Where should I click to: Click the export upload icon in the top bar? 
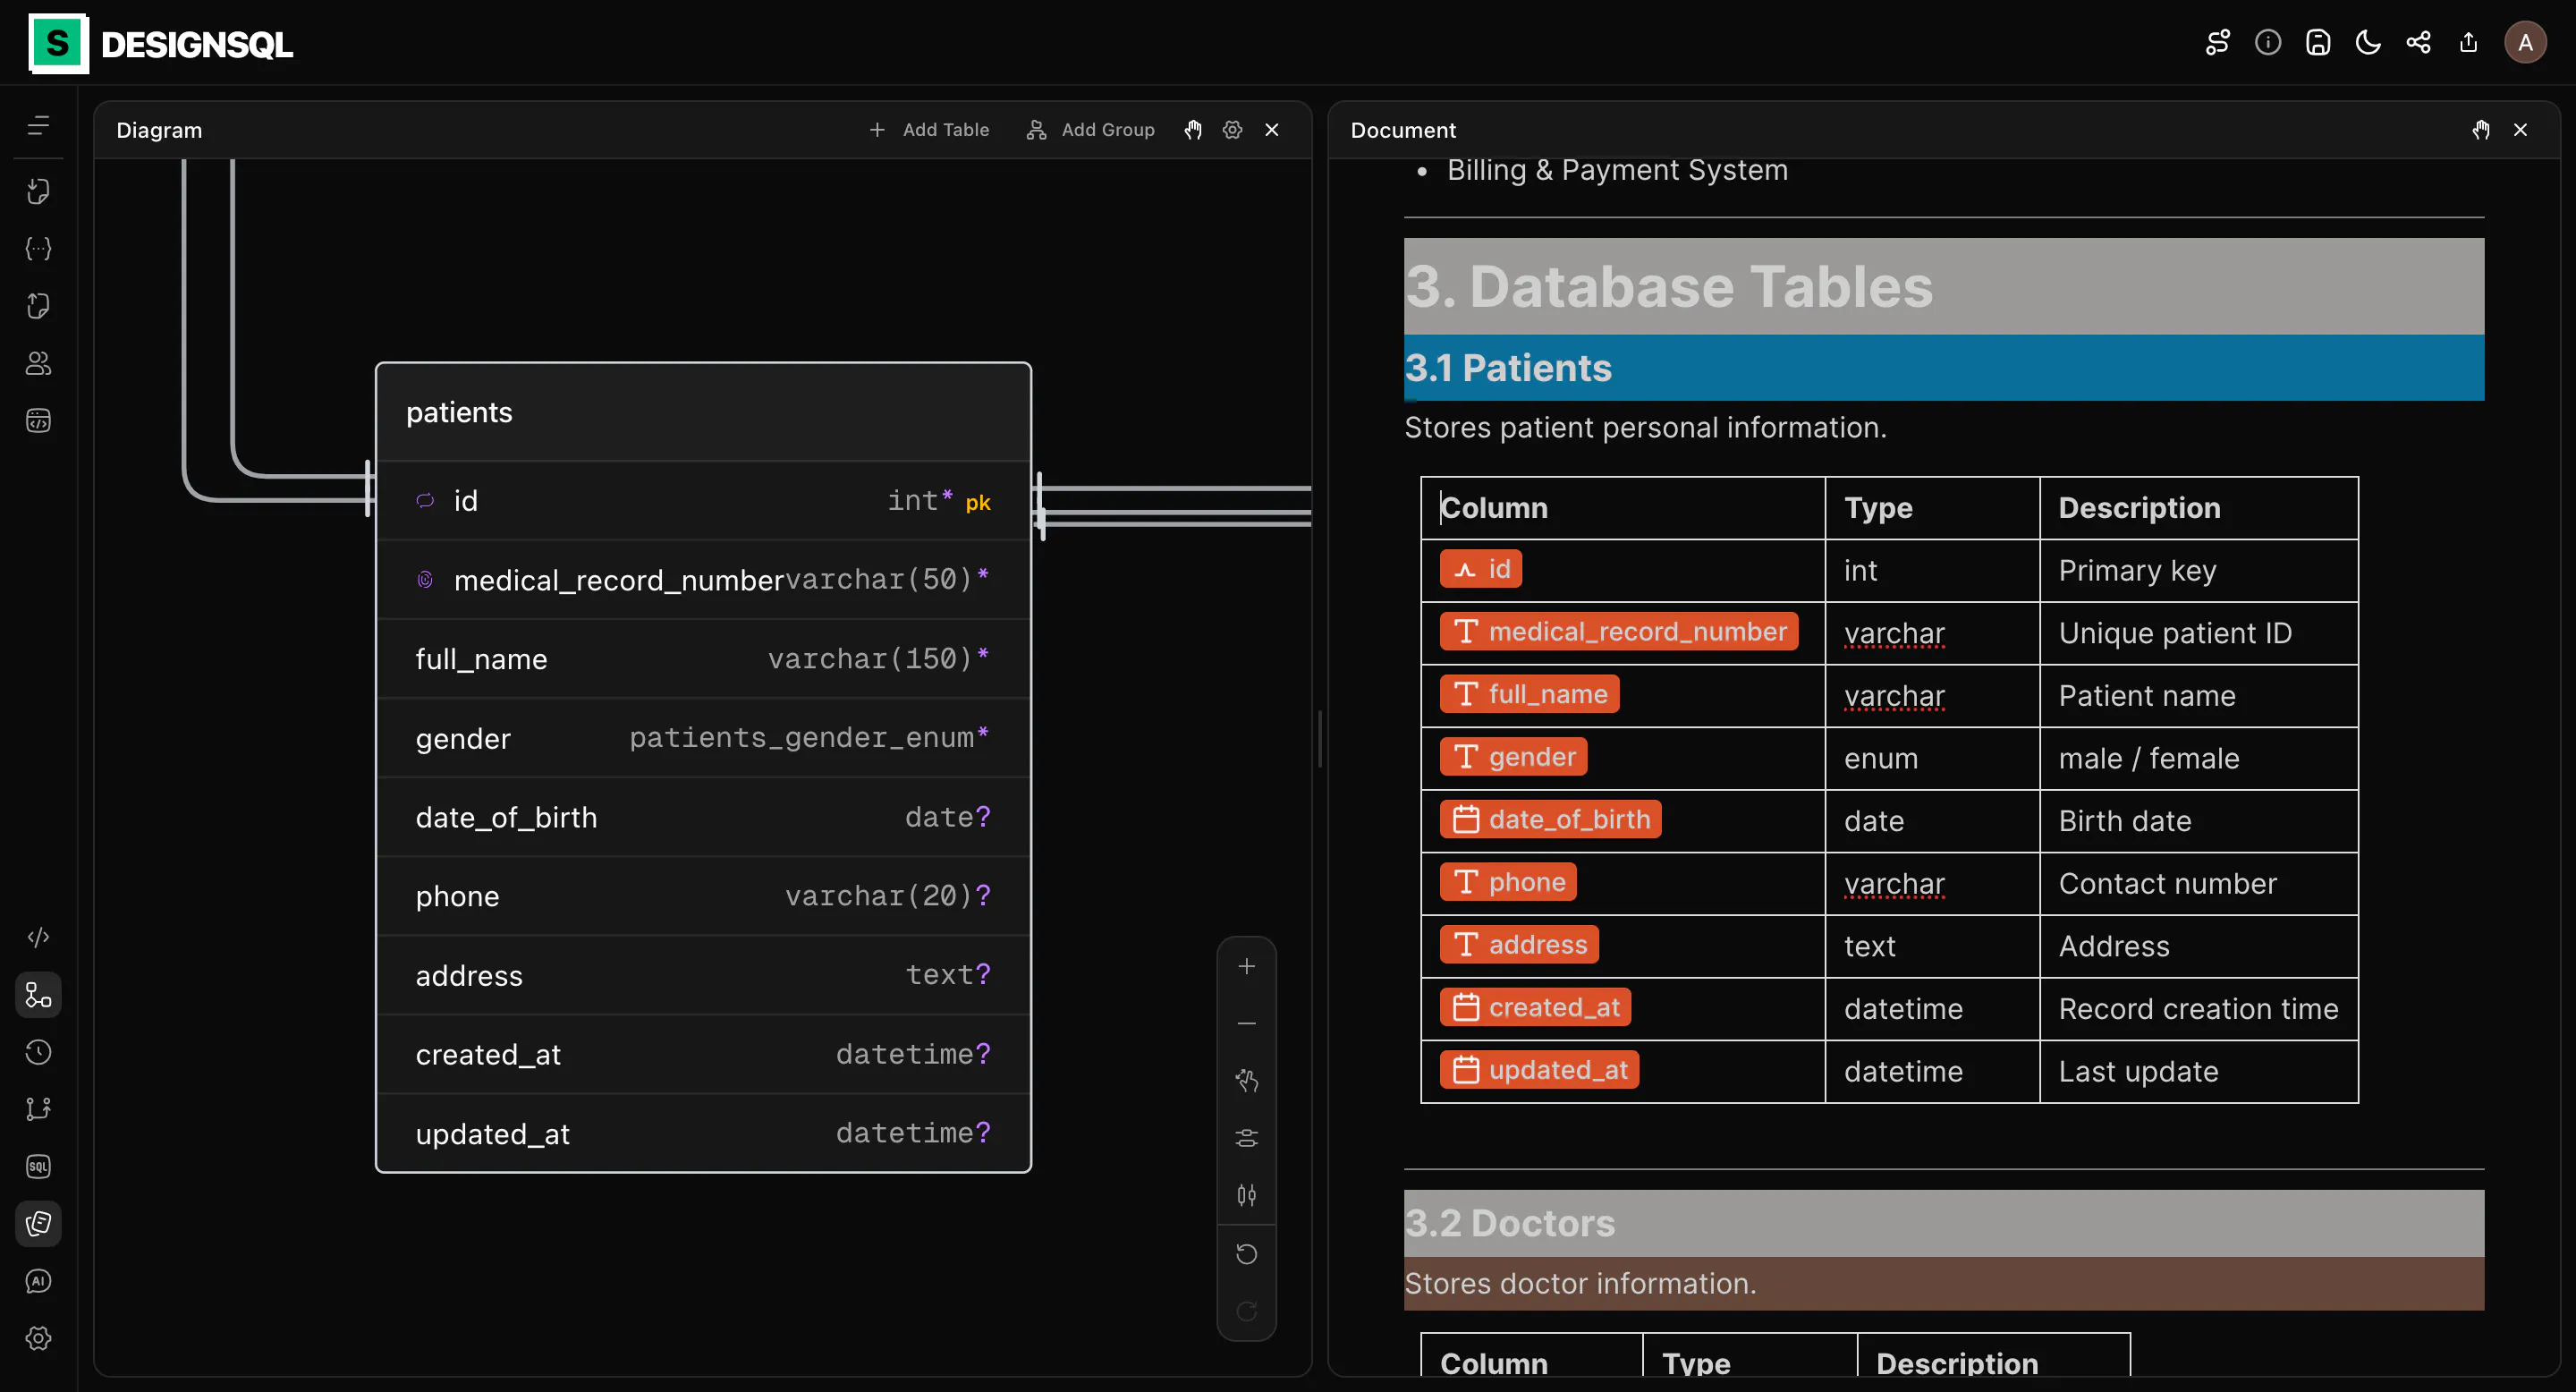click(x=2468, y=42)
